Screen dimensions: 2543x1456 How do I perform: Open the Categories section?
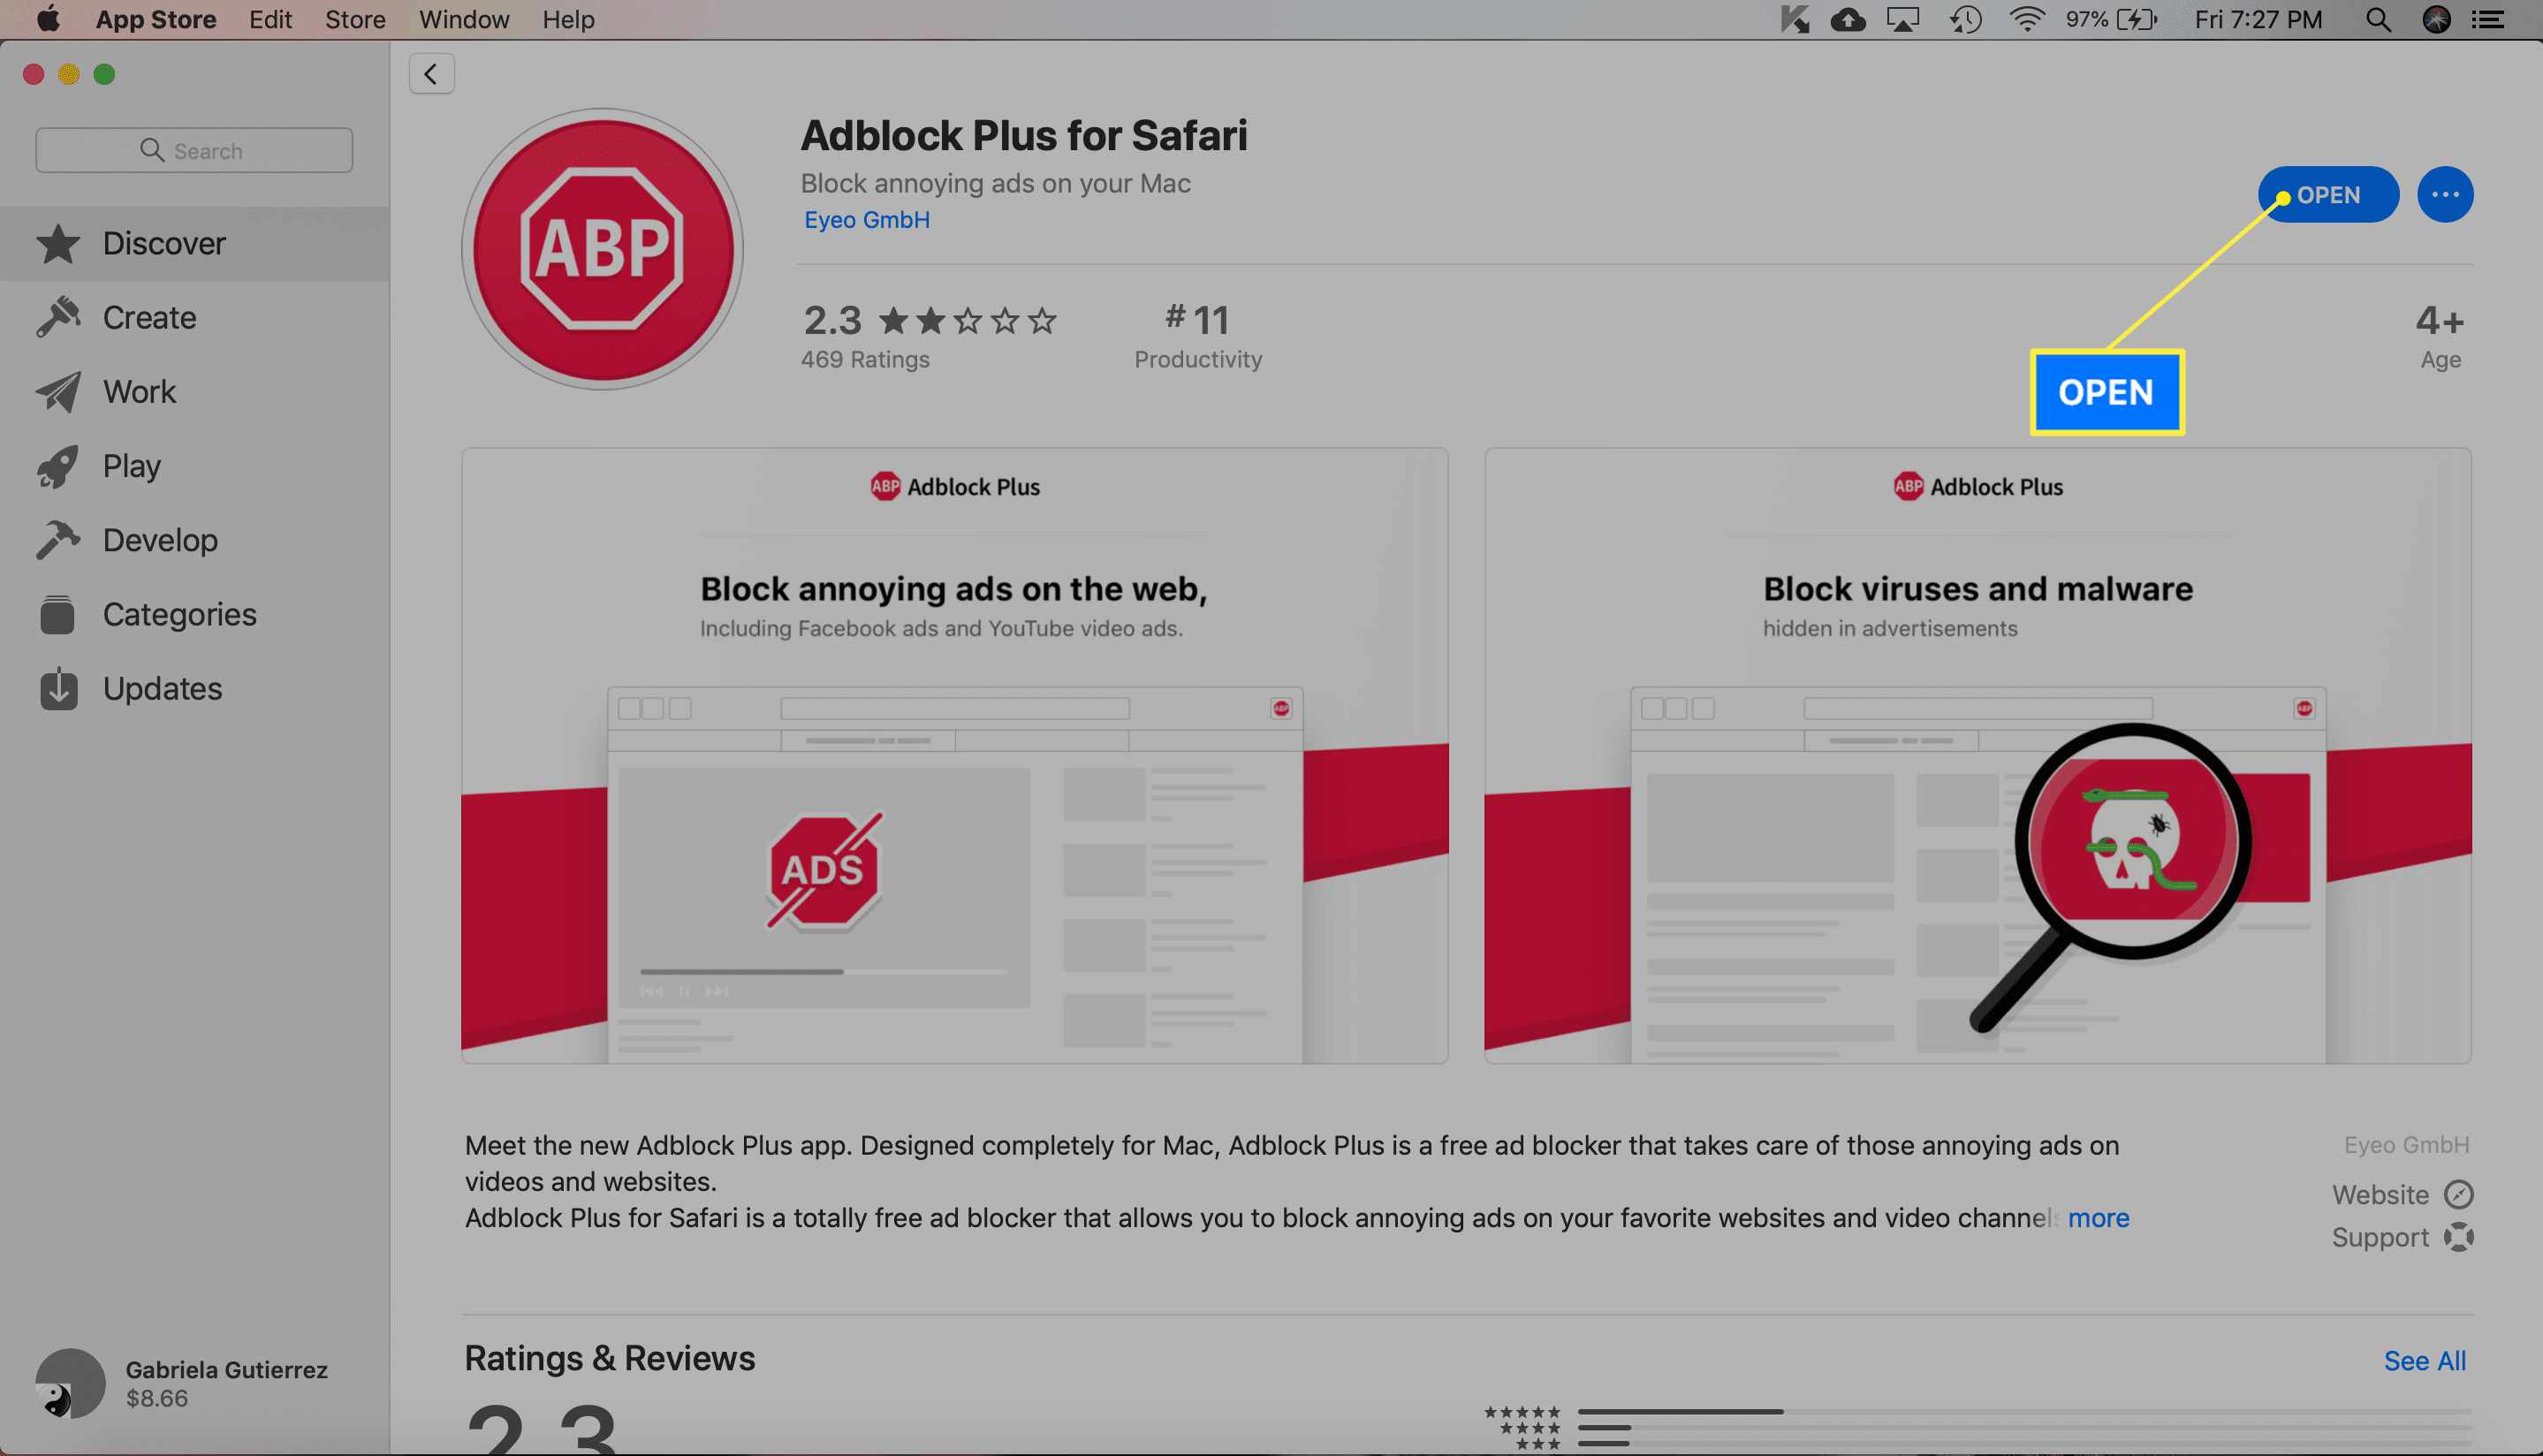(x=178, y=613)
